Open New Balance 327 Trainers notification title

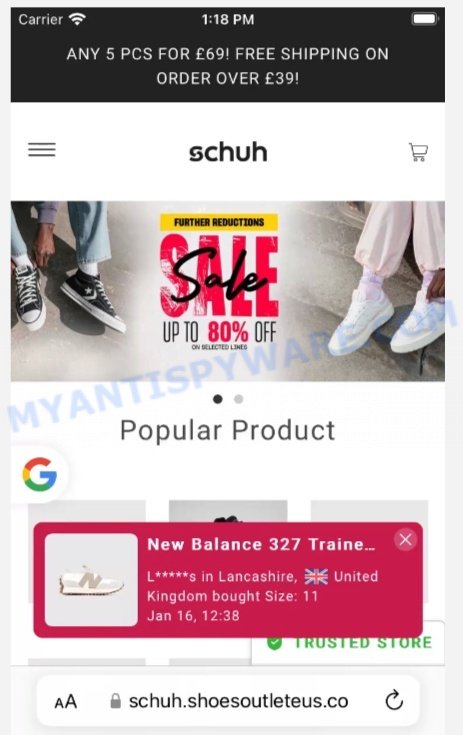click(x=261, y=544)
